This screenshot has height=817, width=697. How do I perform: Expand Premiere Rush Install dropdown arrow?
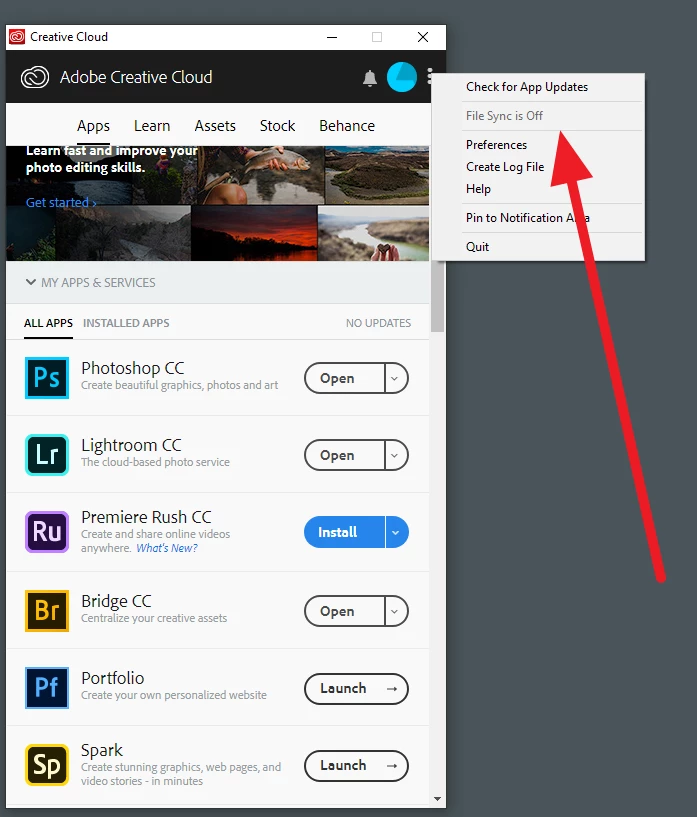coord(396,533)
